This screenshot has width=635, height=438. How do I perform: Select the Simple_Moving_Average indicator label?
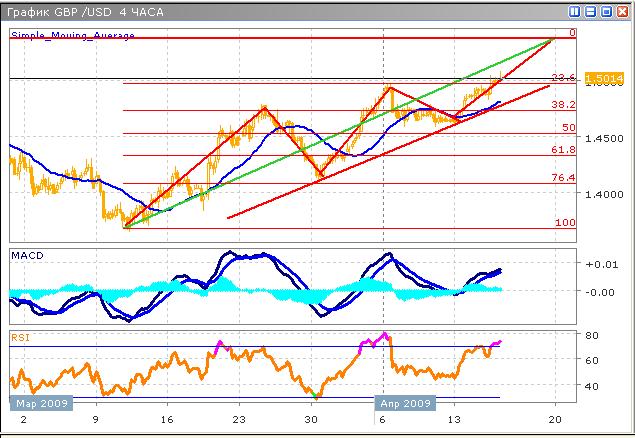(73, 35)
